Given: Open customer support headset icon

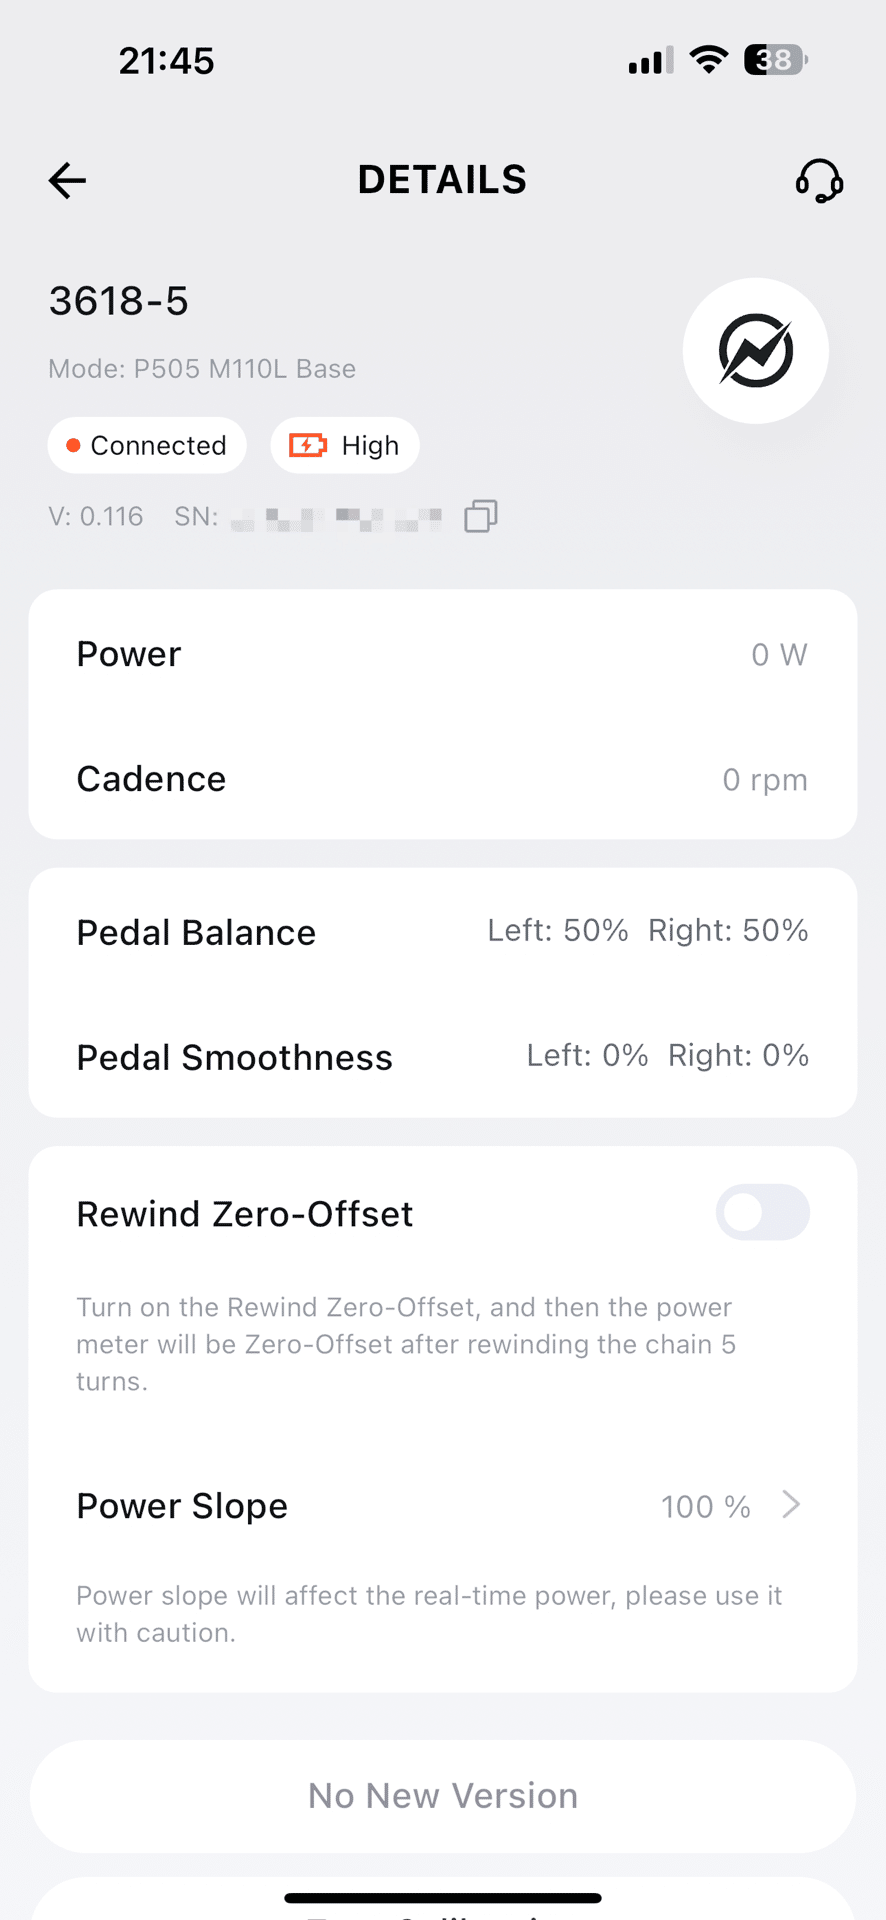Looking at the screenshot, I should 819,181.
